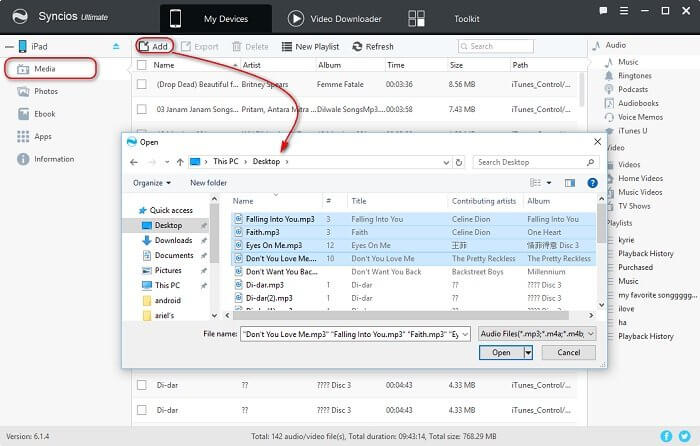Refresh the Desktop folder view

[x=458, y=162]
